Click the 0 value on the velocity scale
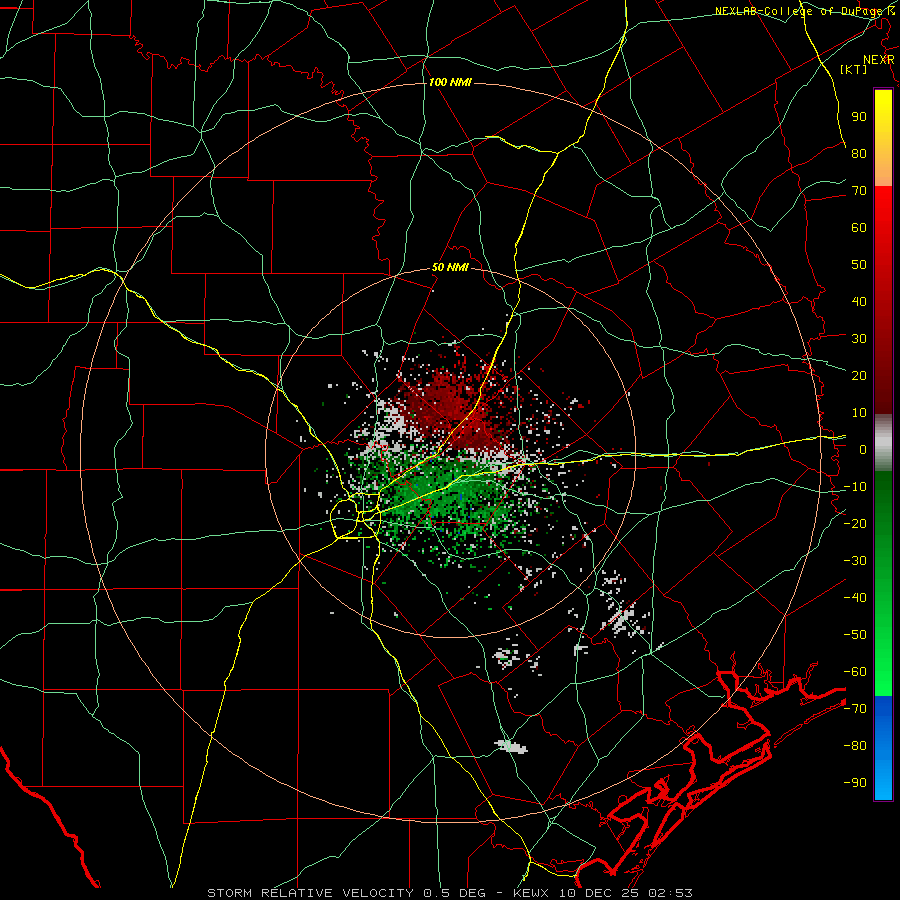This screenshot has height=900, width=900. click(x=863, y=449)
